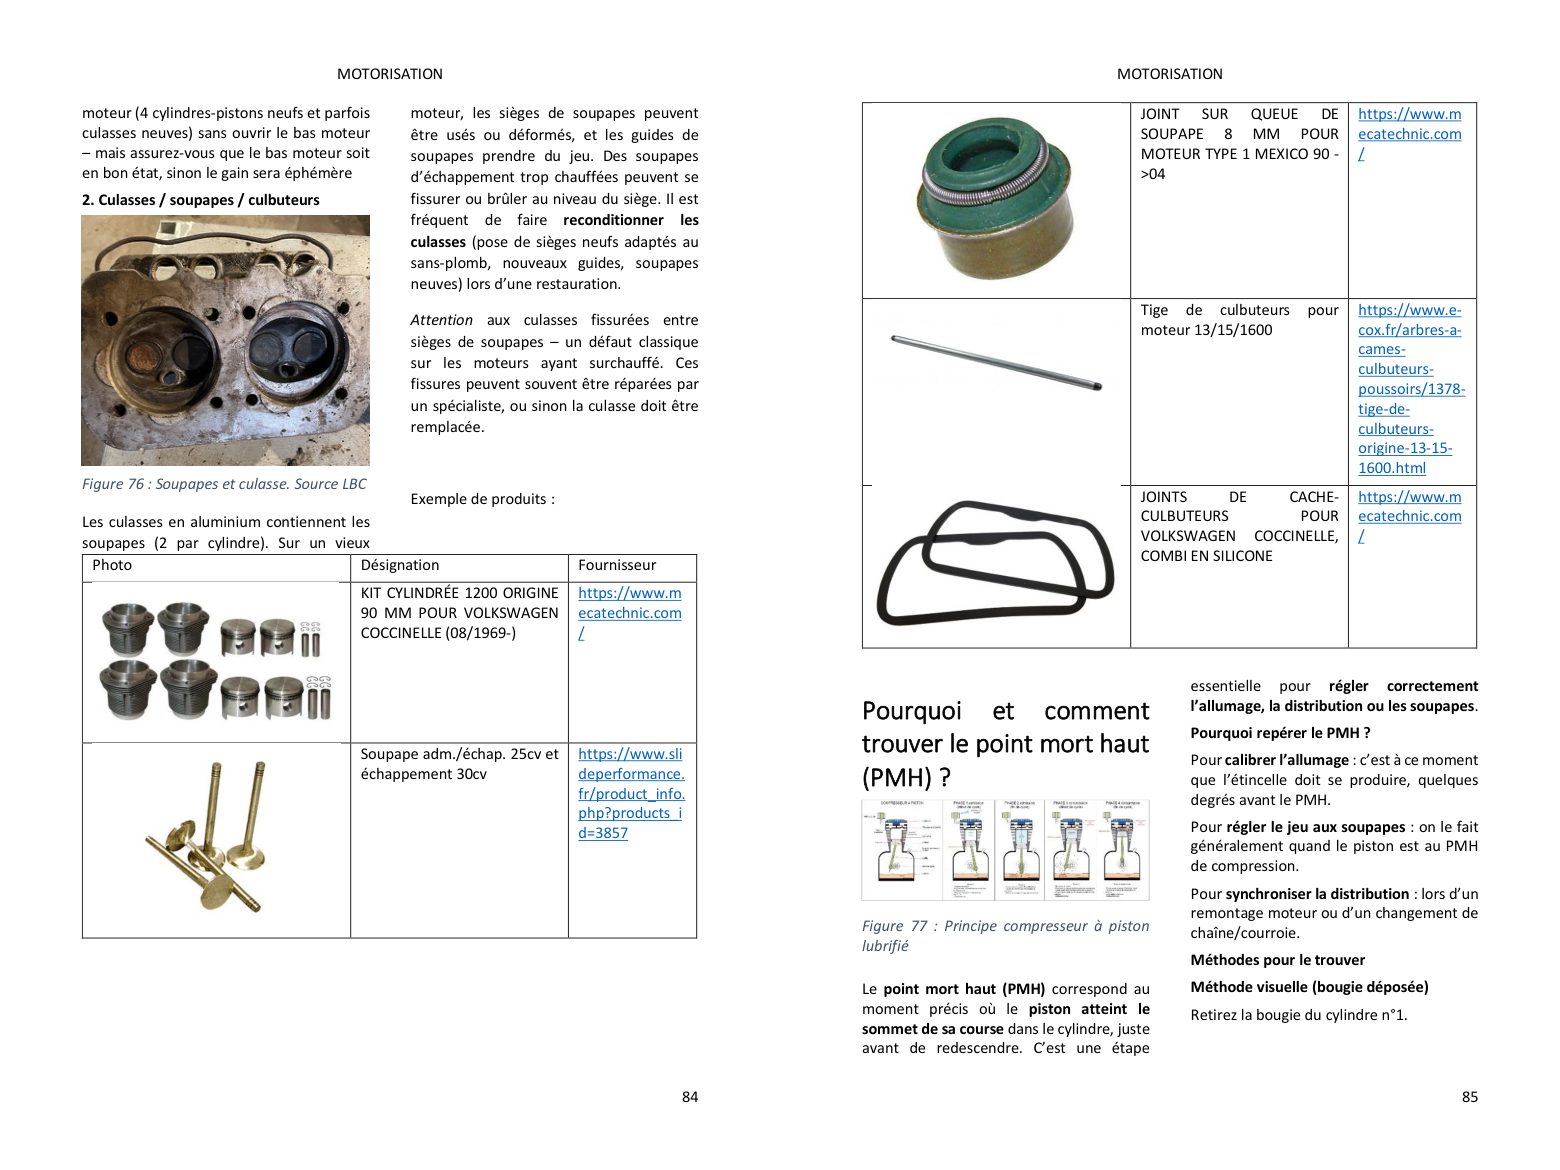Open mecatechnic link for rocker cover gaskets

[1410, 516]
